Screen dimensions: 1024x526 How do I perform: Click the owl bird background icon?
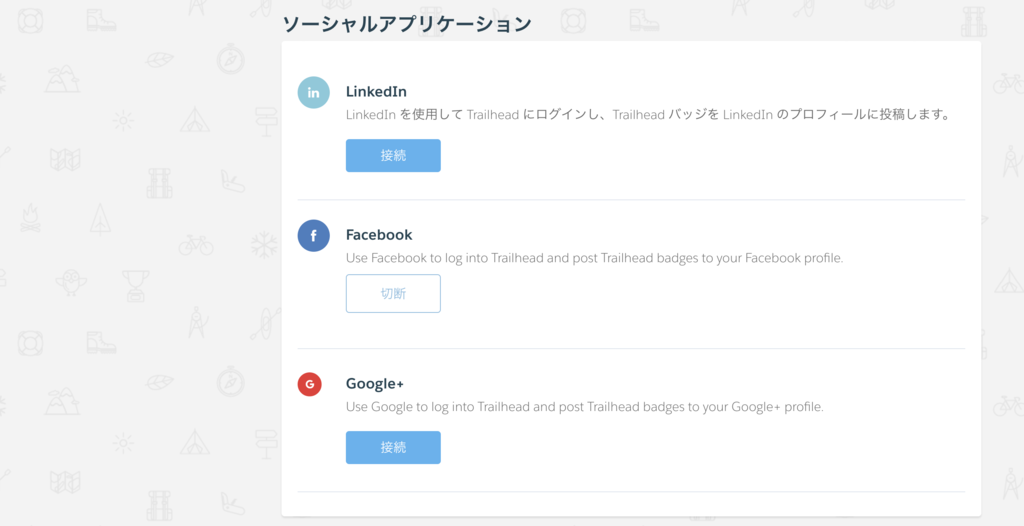pos(71,284)
